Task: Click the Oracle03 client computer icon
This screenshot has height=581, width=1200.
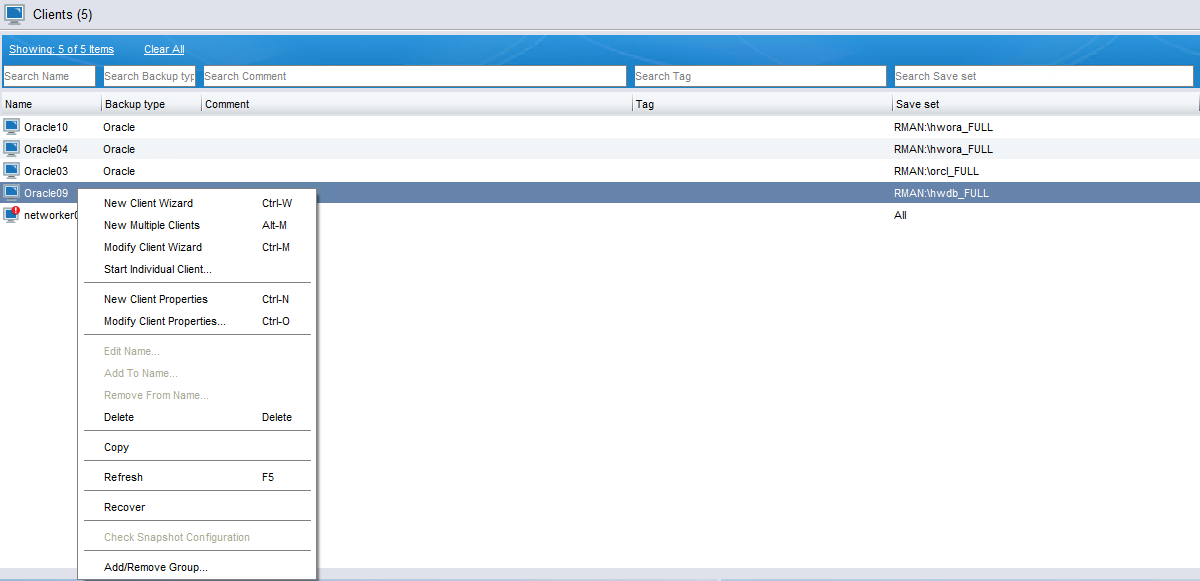Action: (12, 171)
